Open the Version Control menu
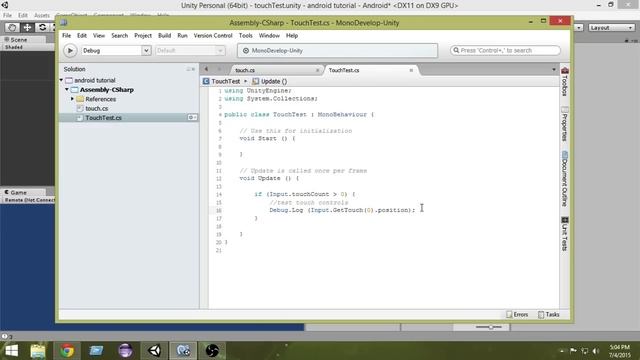The height and width of the screenshot is (360, 640). click(x=213, y=36)
